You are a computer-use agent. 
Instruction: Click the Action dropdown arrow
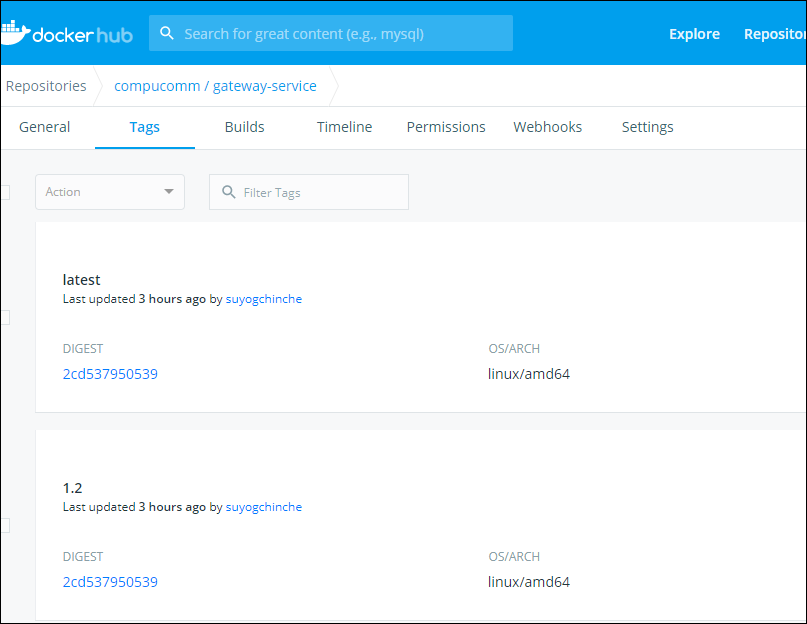point(168,192)
